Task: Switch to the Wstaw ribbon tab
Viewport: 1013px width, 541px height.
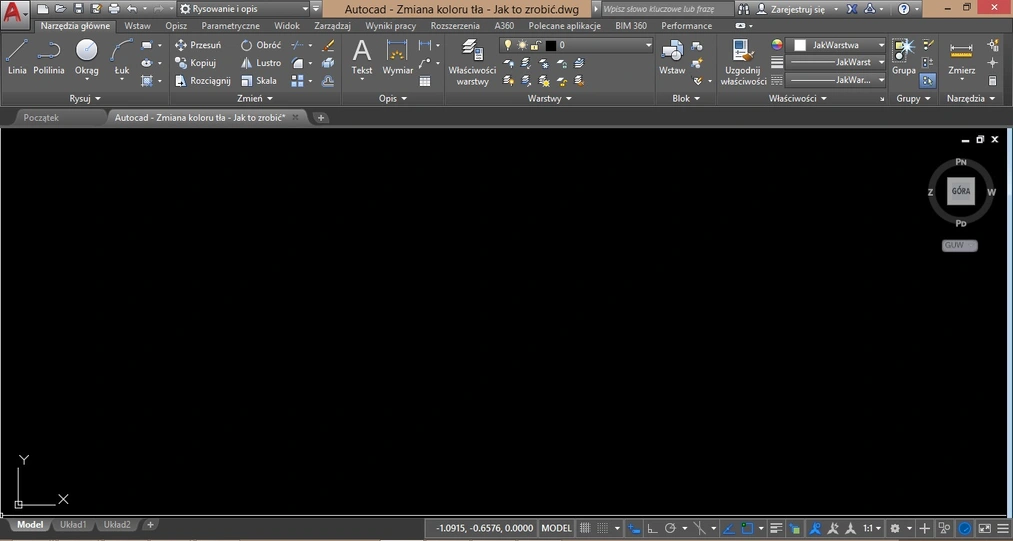Action: [138, 26]
